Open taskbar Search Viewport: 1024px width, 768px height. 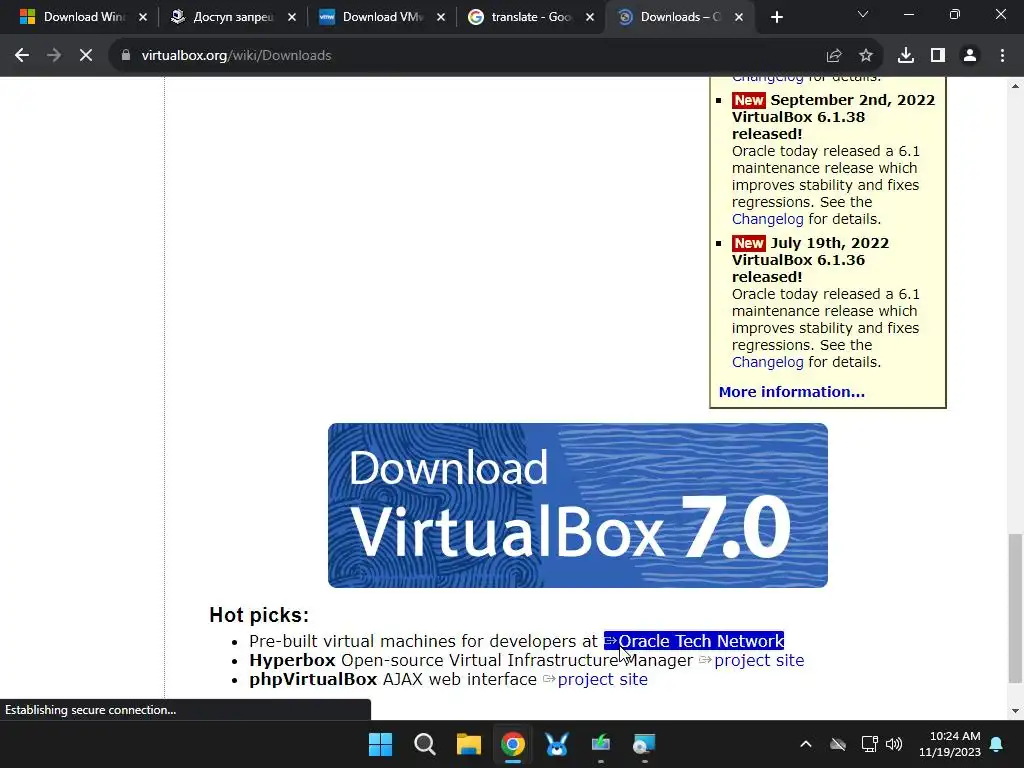[x=424, y=744]
